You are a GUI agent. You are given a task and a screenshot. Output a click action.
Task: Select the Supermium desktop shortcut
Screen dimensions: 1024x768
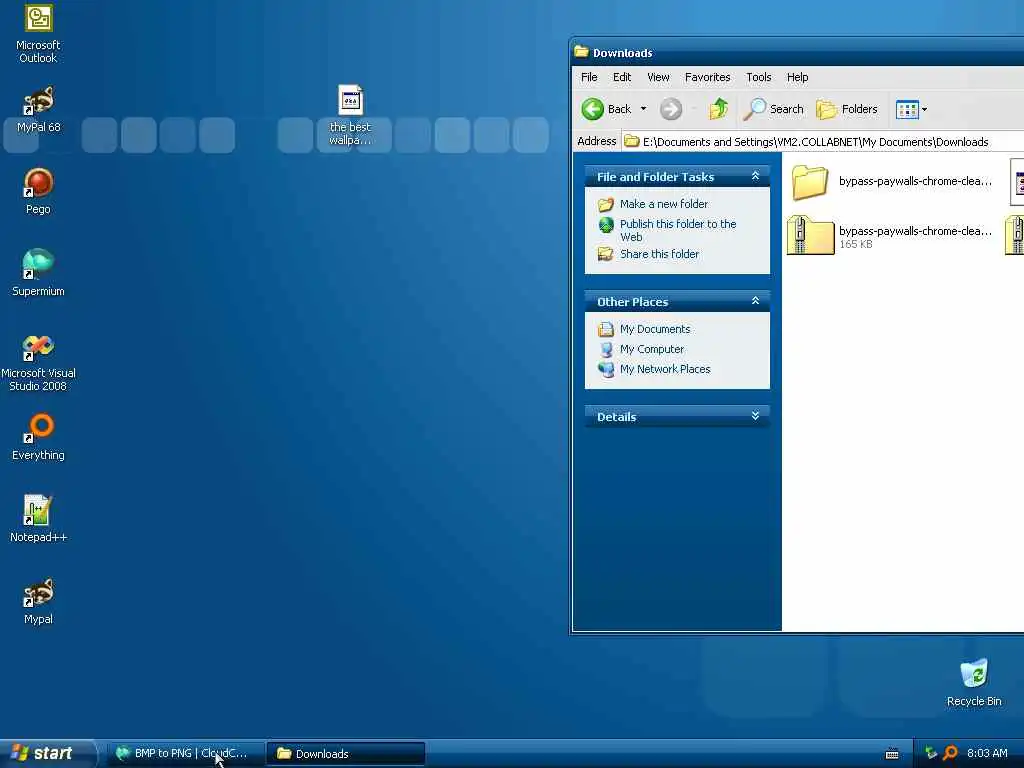point(38,273)
